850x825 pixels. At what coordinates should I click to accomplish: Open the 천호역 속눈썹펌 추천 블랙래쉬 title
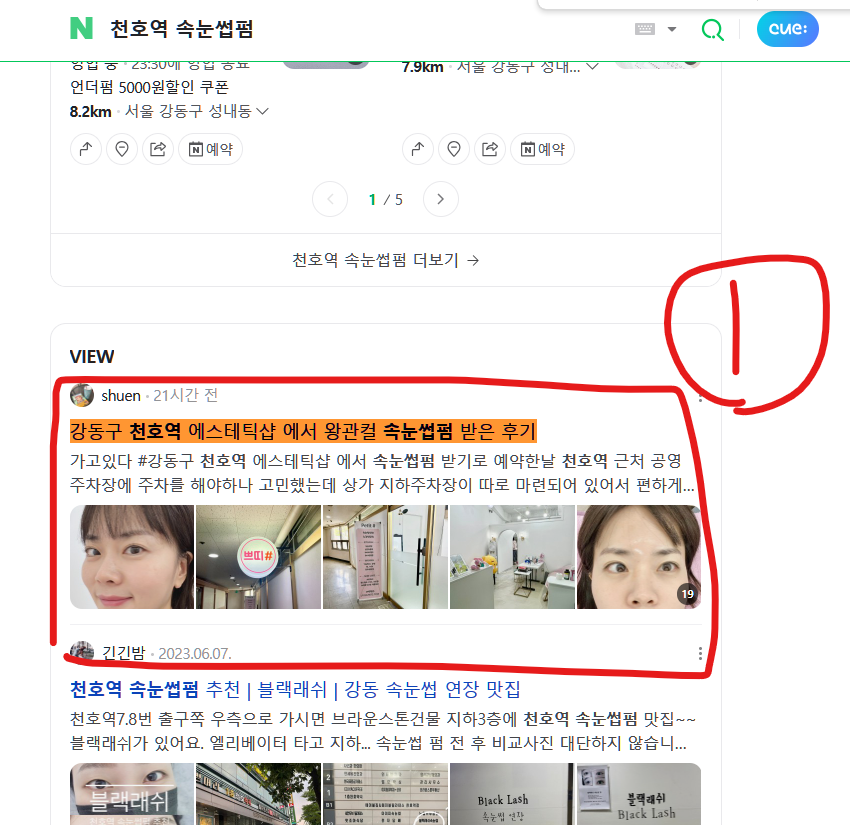pyautogui.click(x=295, y=689)
